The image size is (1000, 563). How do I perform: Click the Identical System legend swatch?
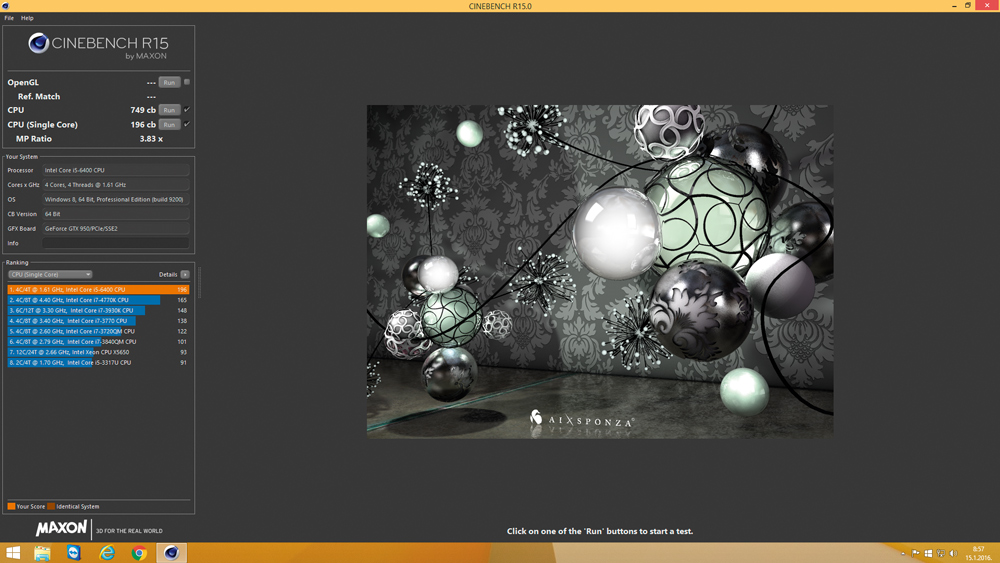pyautogui.click(x=51, y=506)
